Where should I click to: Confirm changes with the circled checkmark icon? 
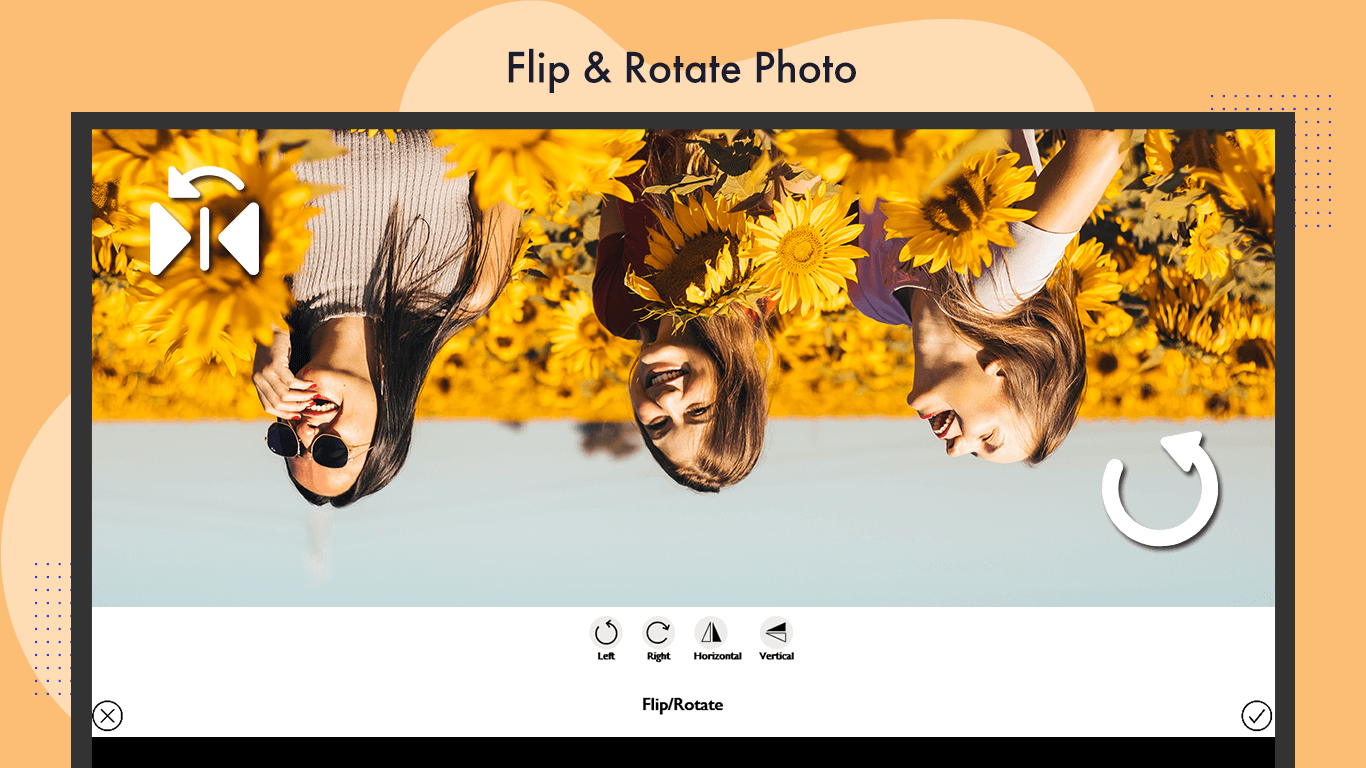pyautogui.click(x=1256, y=716)
